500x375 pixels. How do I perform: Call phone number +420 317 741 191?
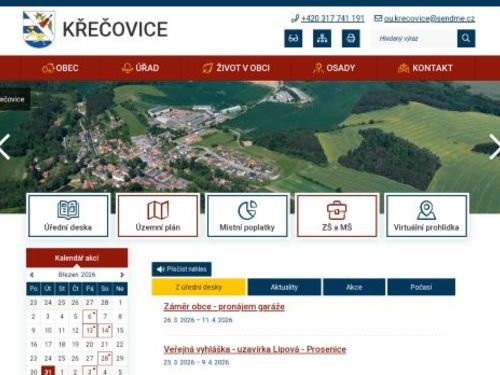(333, 18)
